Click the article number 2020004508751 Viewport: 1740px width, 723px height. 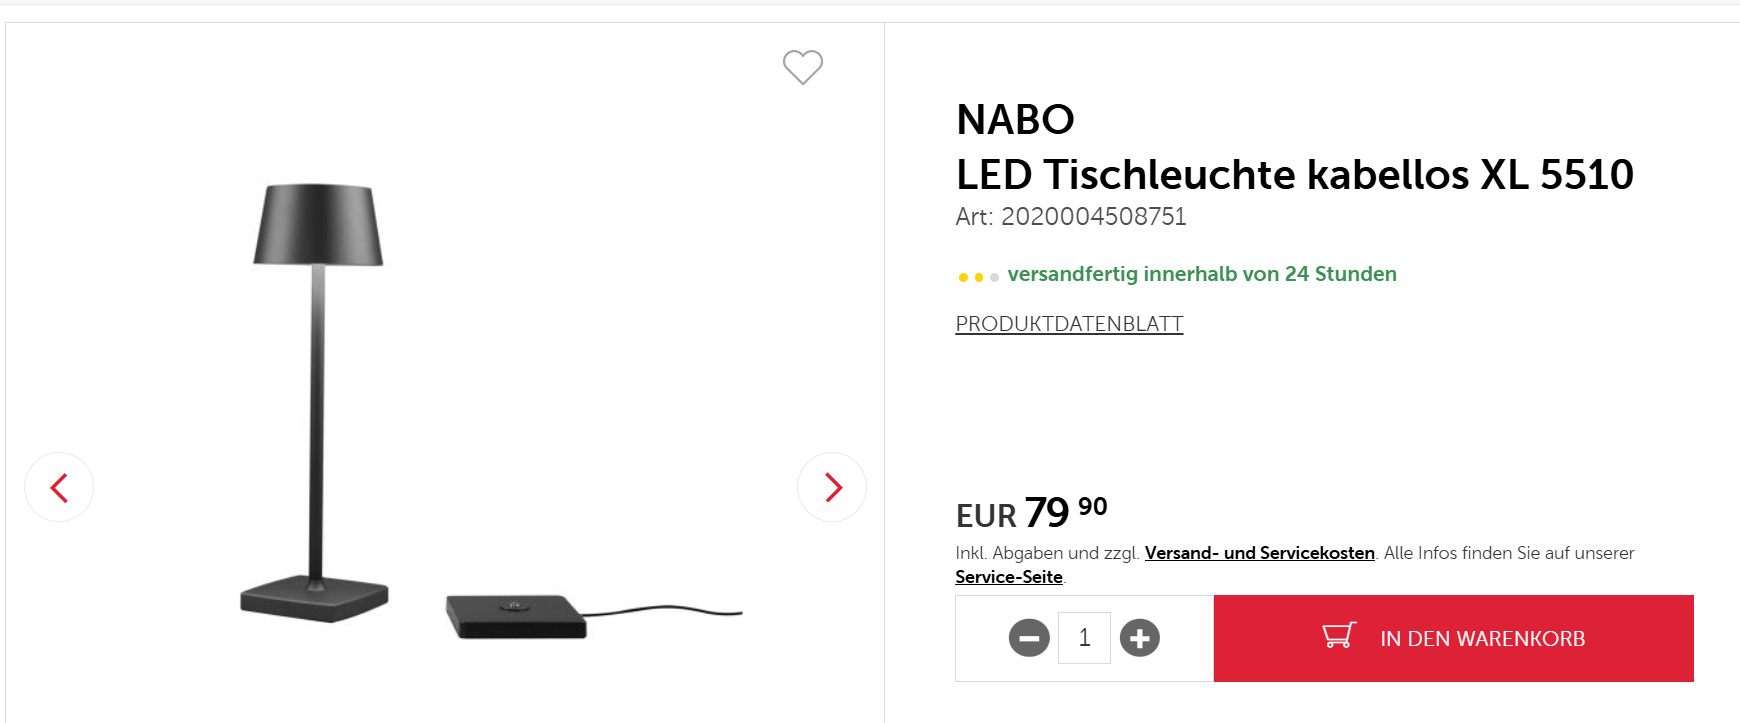[x=1093, y=217]
